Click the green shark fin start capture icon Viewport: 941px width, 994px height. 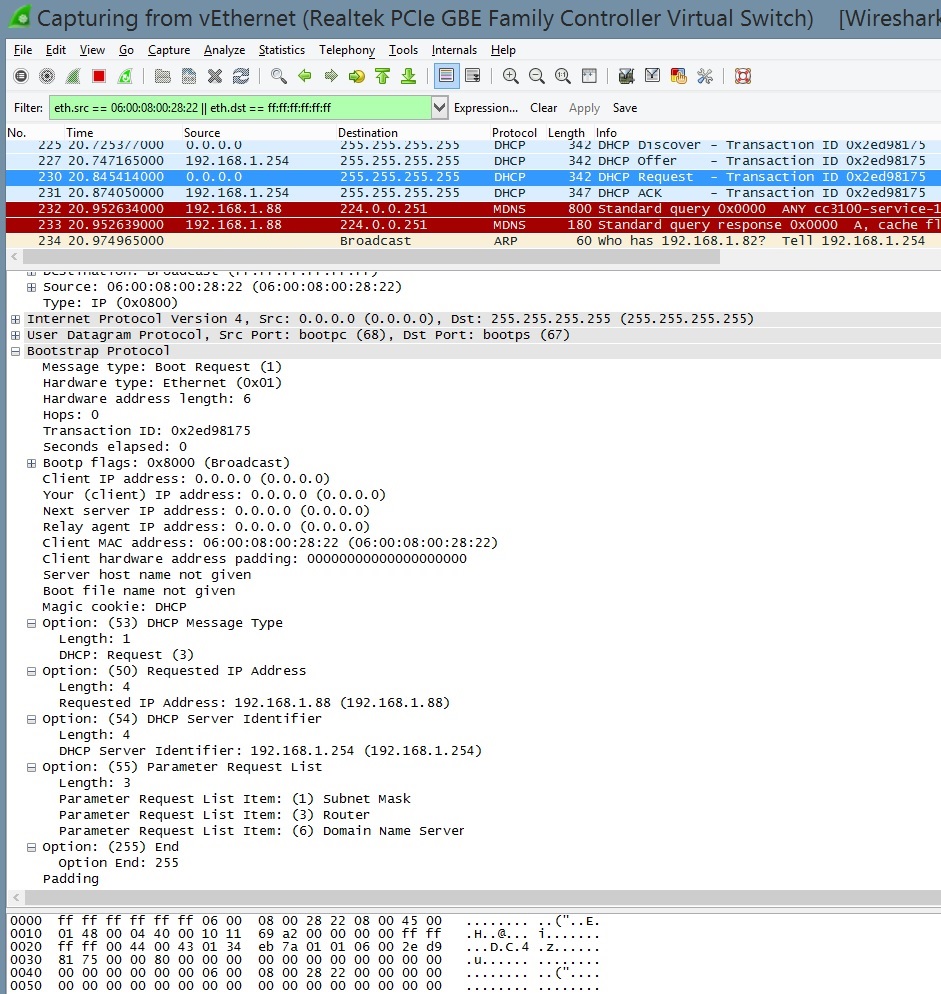click(x=73, y=77)
